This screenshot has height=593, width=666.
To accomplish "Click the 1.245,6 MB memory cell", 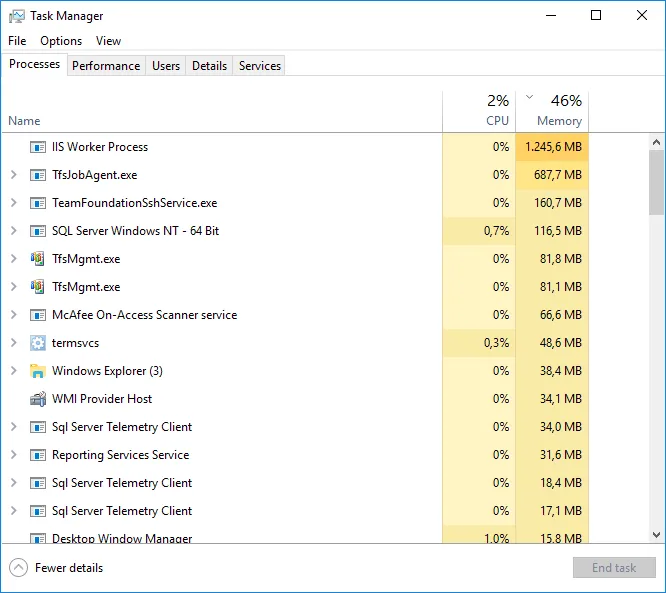I will tap(552, 147).
